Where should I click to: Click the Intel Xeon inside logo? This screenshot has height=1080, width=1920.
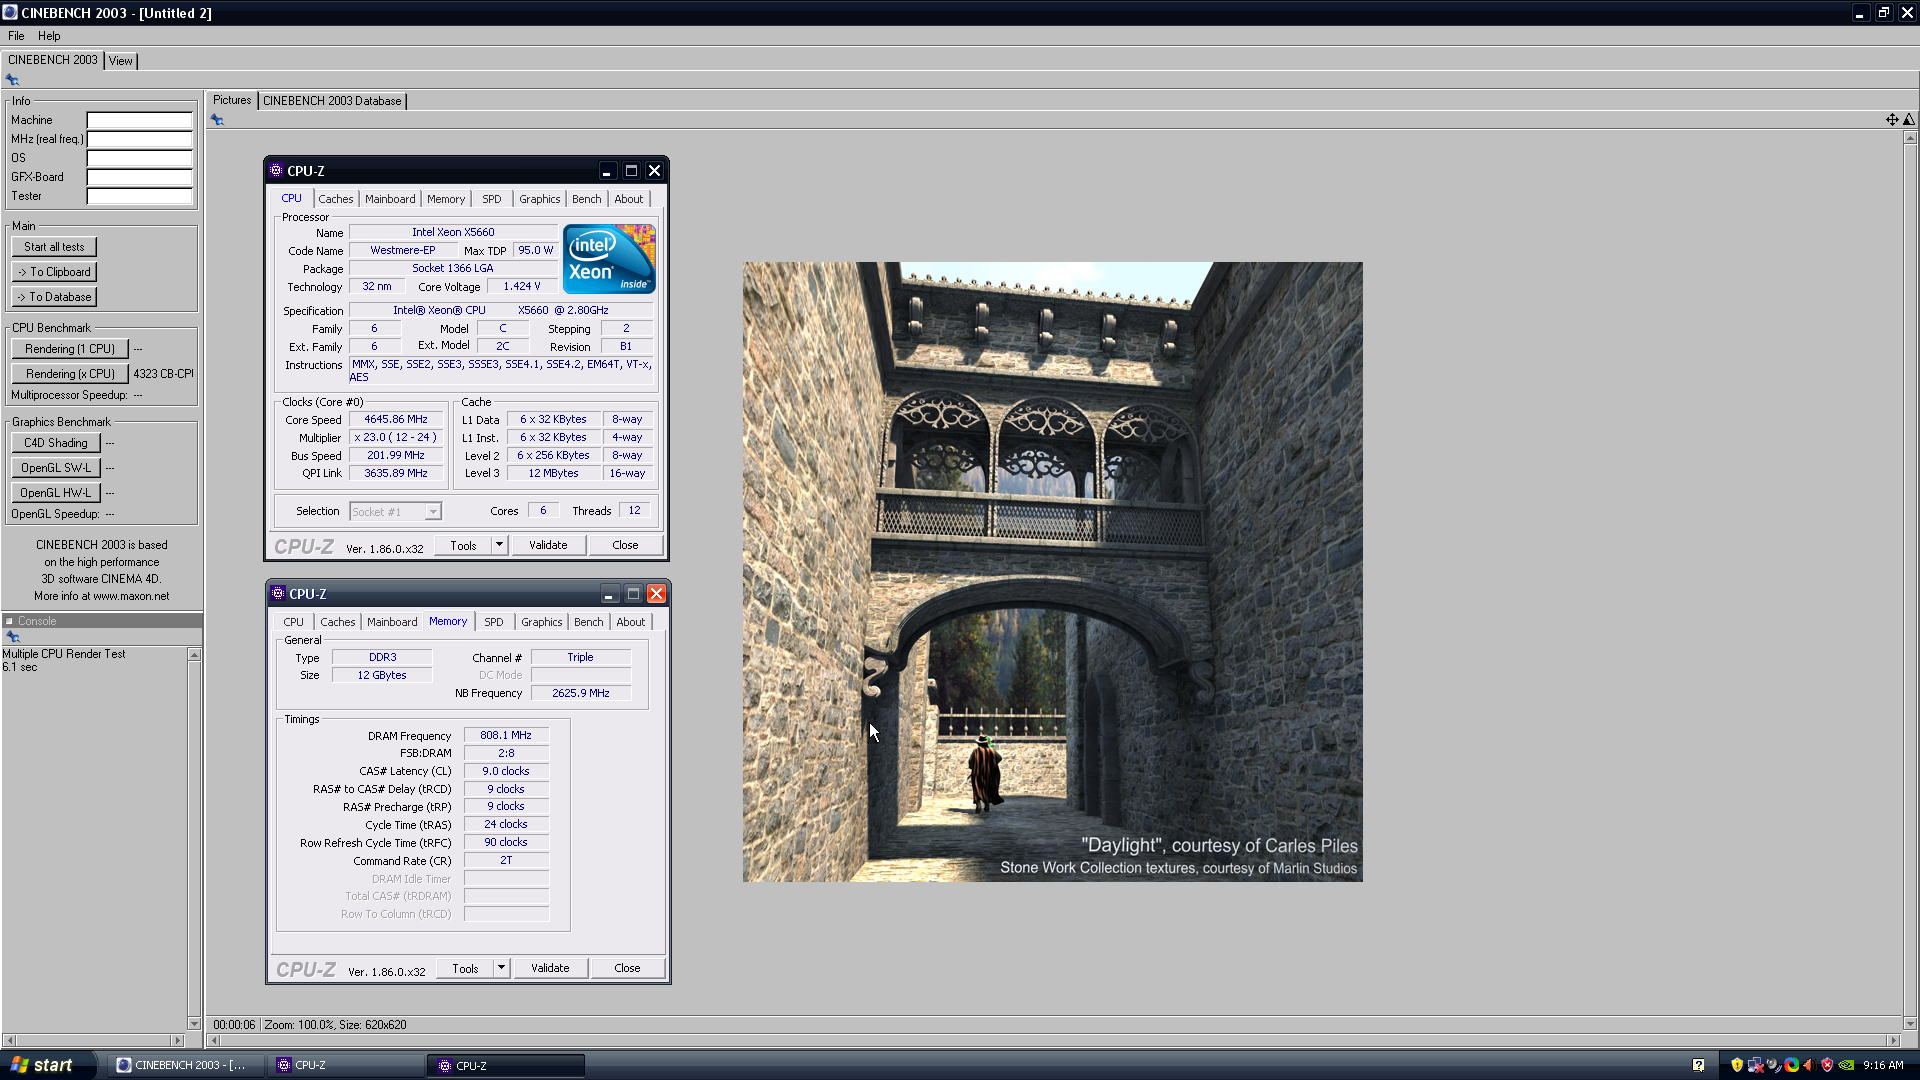pyautogui.click(x=609, y=259)
